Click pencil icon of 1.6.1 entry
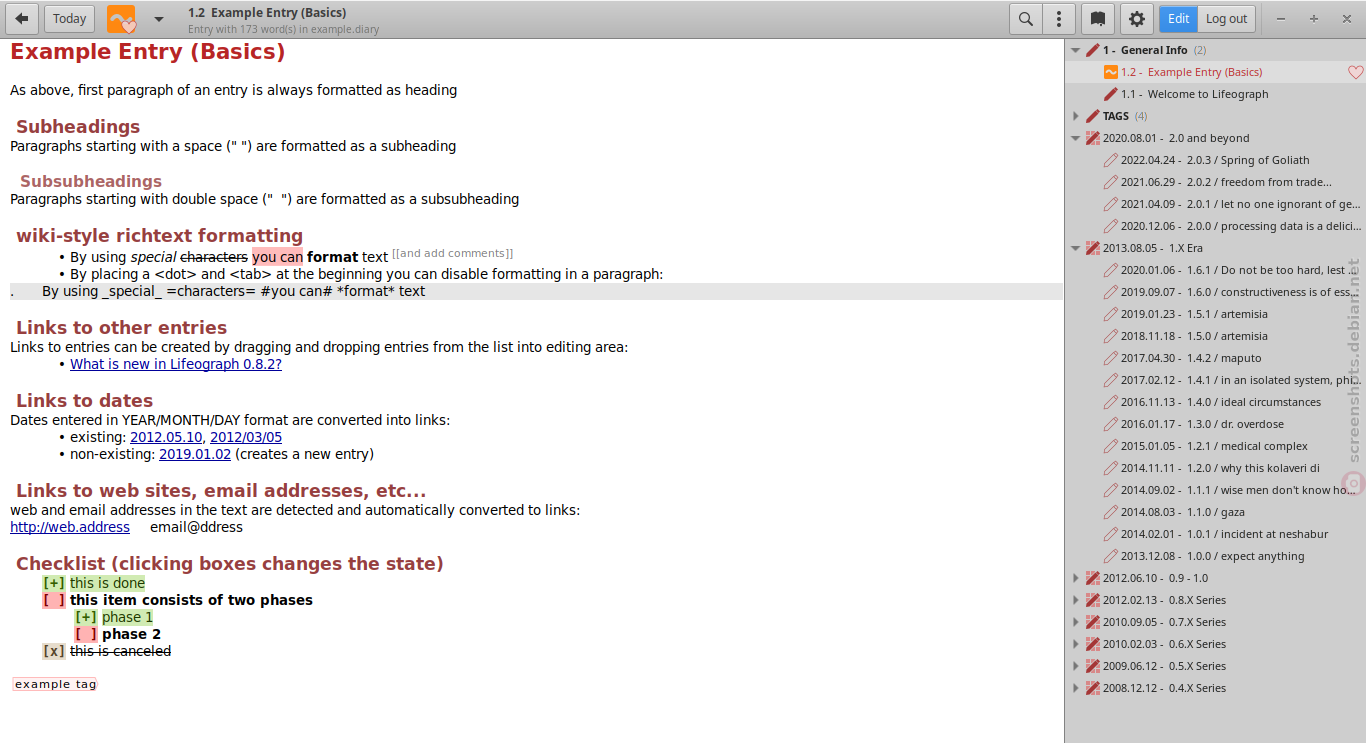 pyautogui.click(x=1110, y=270)
